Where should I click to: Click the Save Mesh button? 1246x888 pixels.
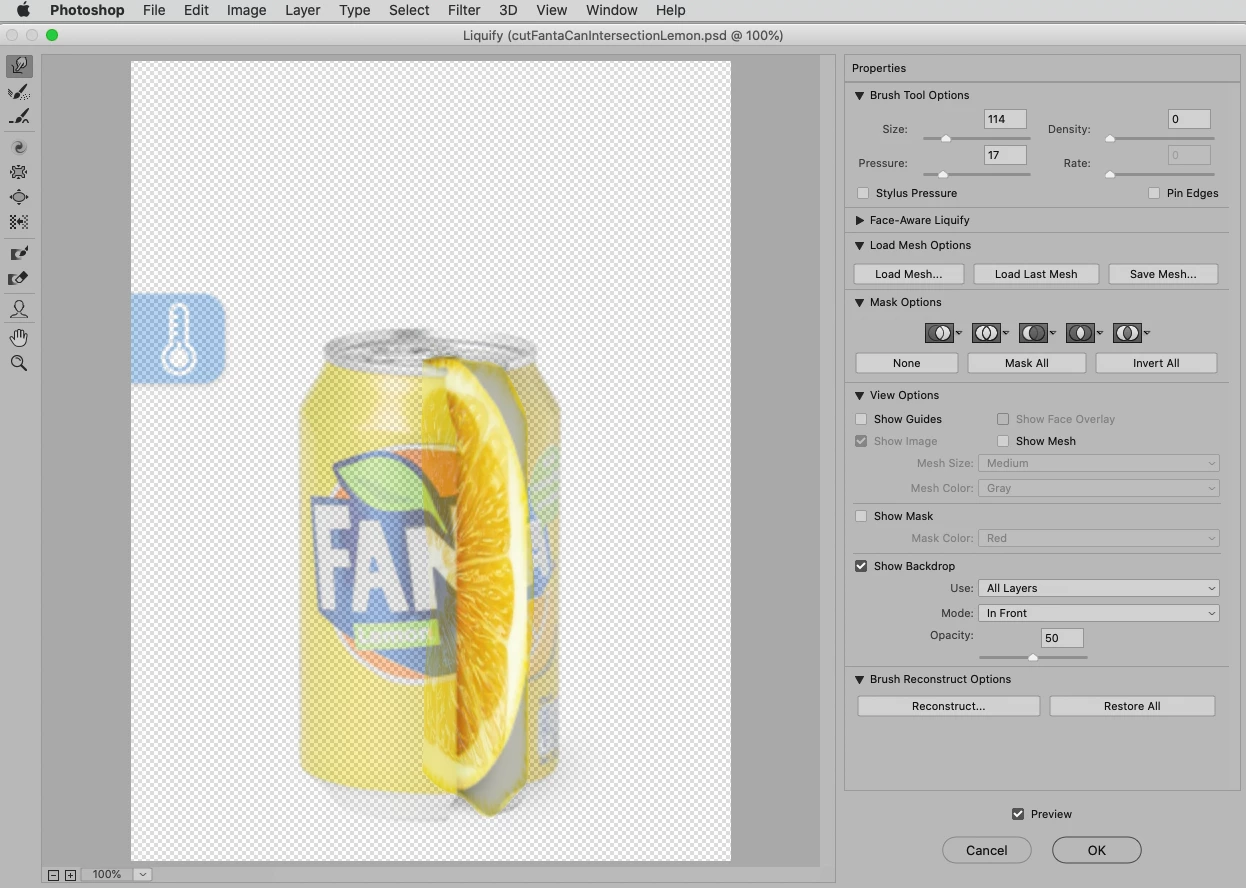coord(1163,274)
